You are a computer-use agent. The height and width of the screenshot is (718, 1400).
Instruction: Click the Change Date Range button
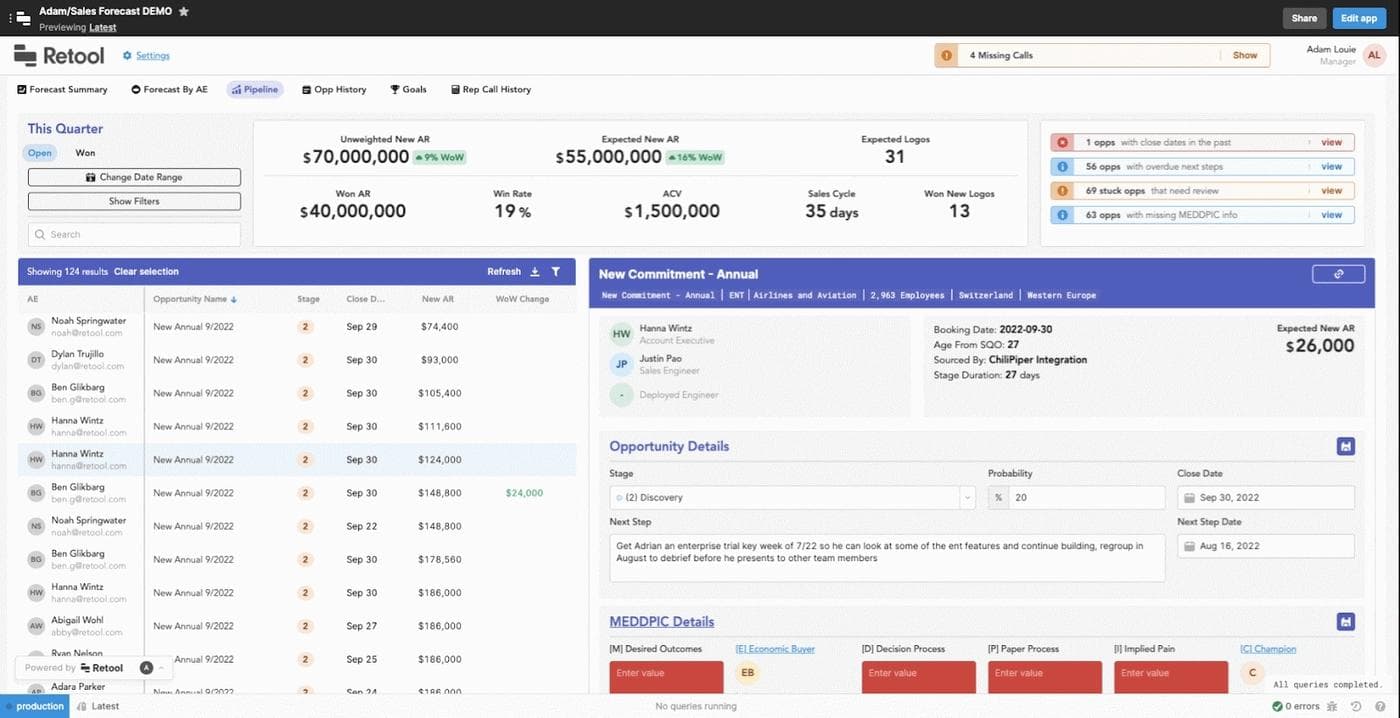tap(134, 177)
